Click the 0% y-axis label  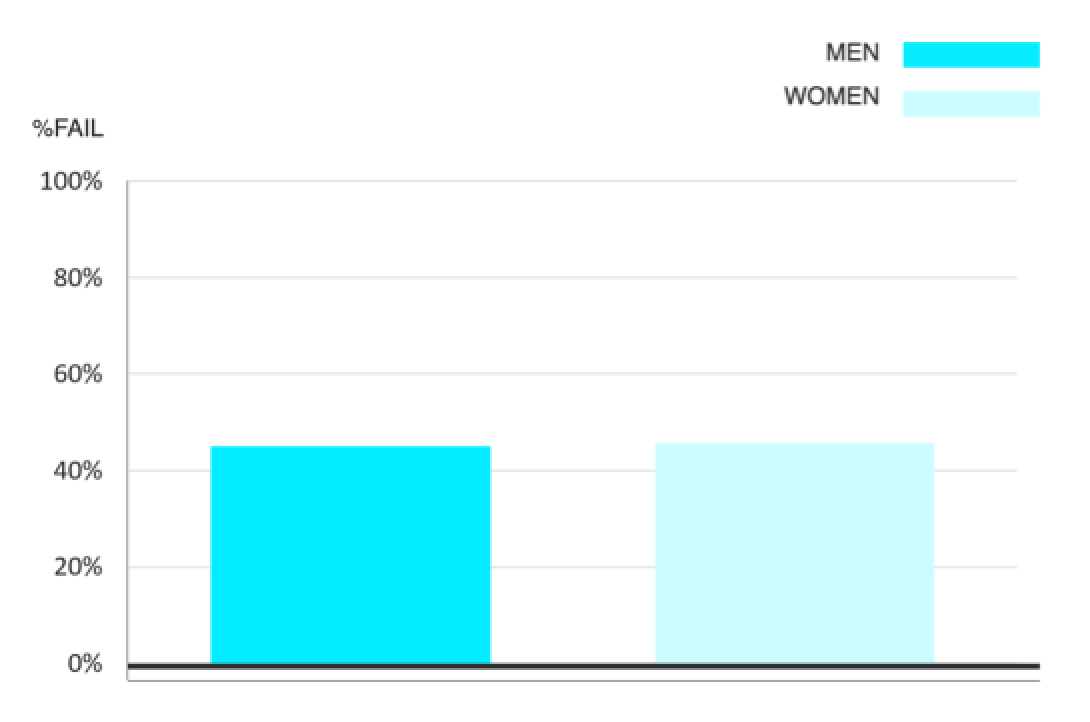pos(84,664)
